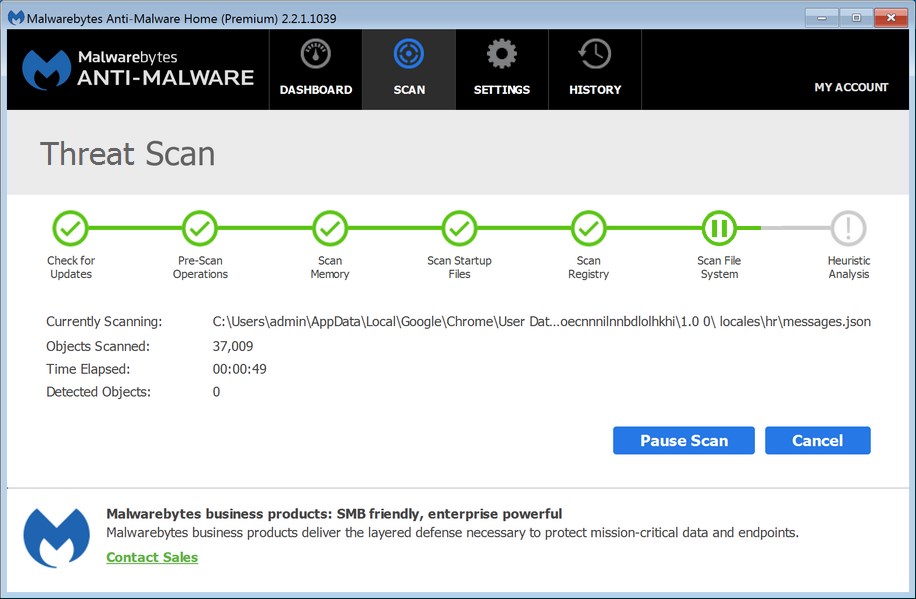Click the layered defense description text
Image resolution: width=916 pixels, height=599 pixels.
pyautogui.click(x=452, y=532)
